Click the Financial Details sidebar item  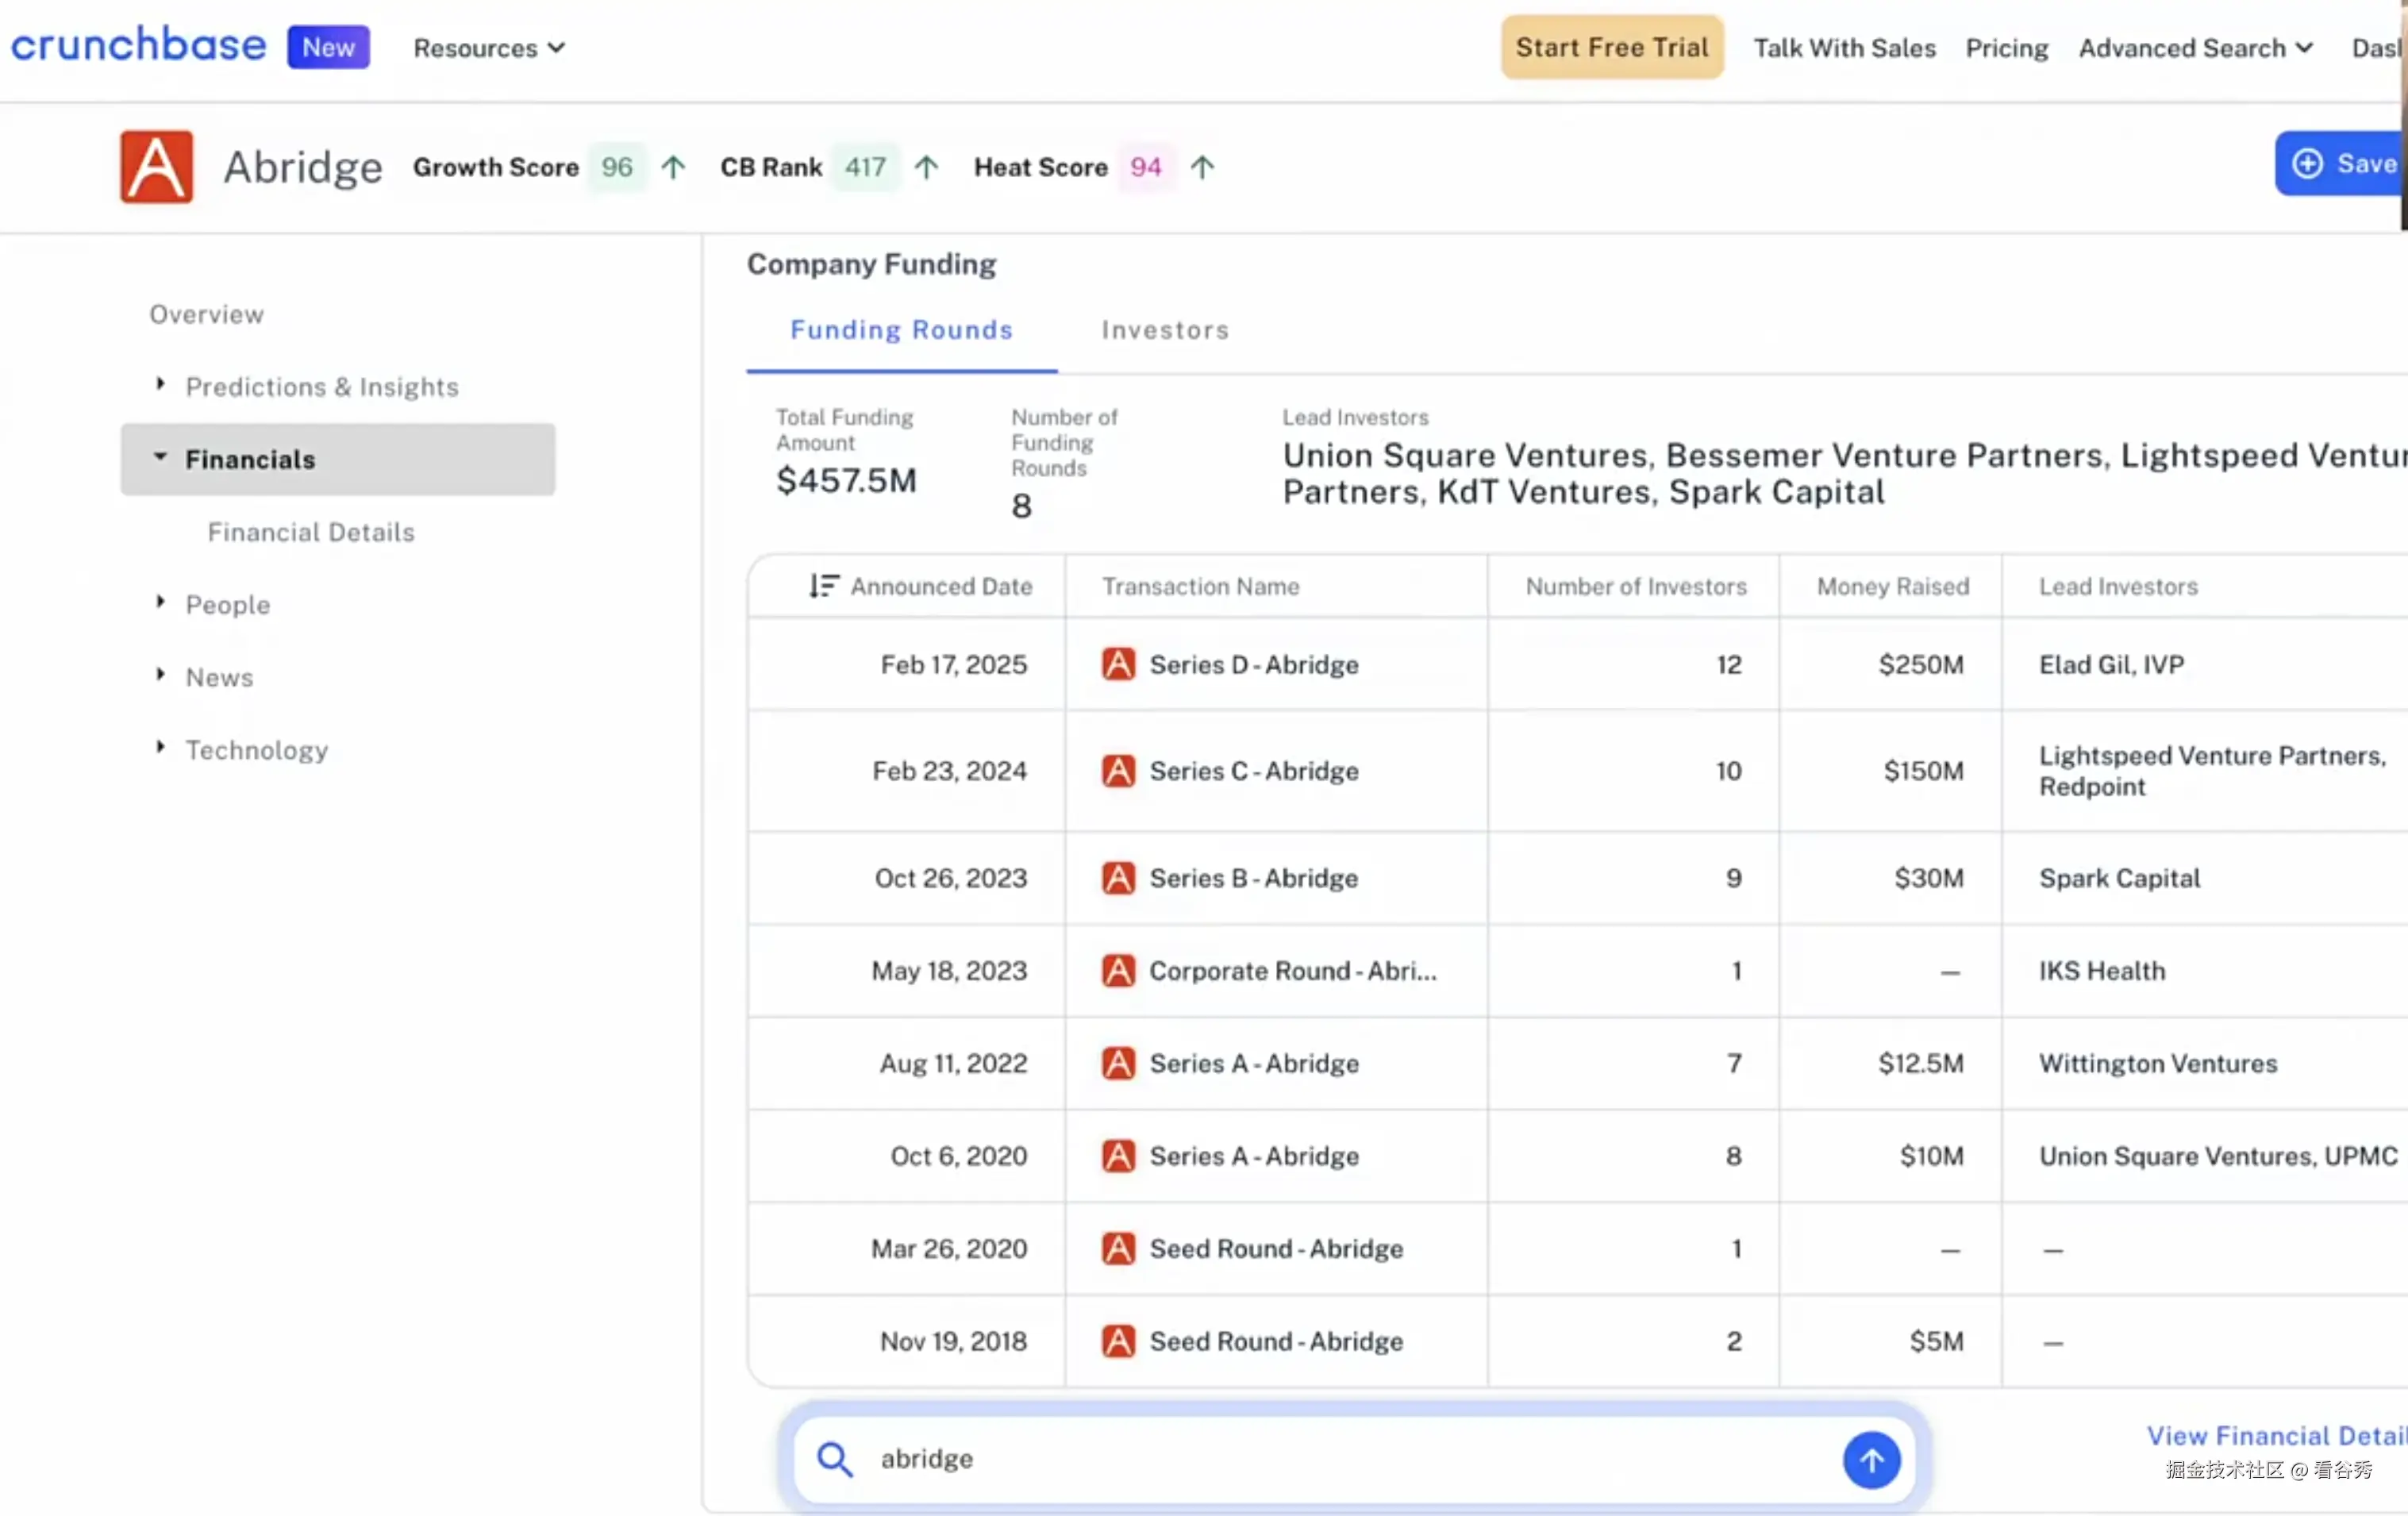(x=311, y=532)
